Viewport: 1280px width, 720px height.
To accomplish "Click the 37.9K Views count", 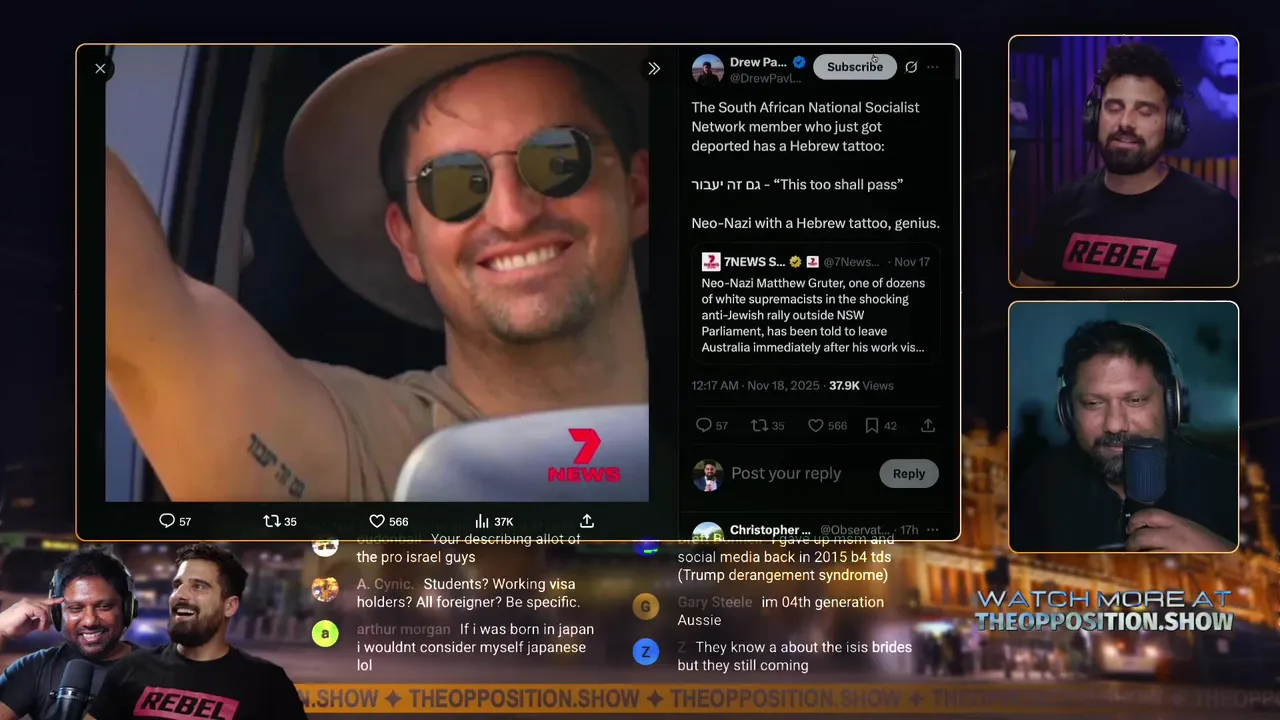I will pyautogui.click(x=861, y=385).
